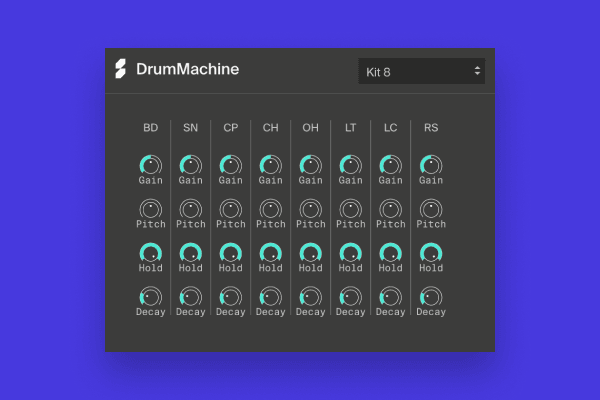600x400 pixels.
Task: Click the LC Gain knob
Action: click(x=390, y=165)
